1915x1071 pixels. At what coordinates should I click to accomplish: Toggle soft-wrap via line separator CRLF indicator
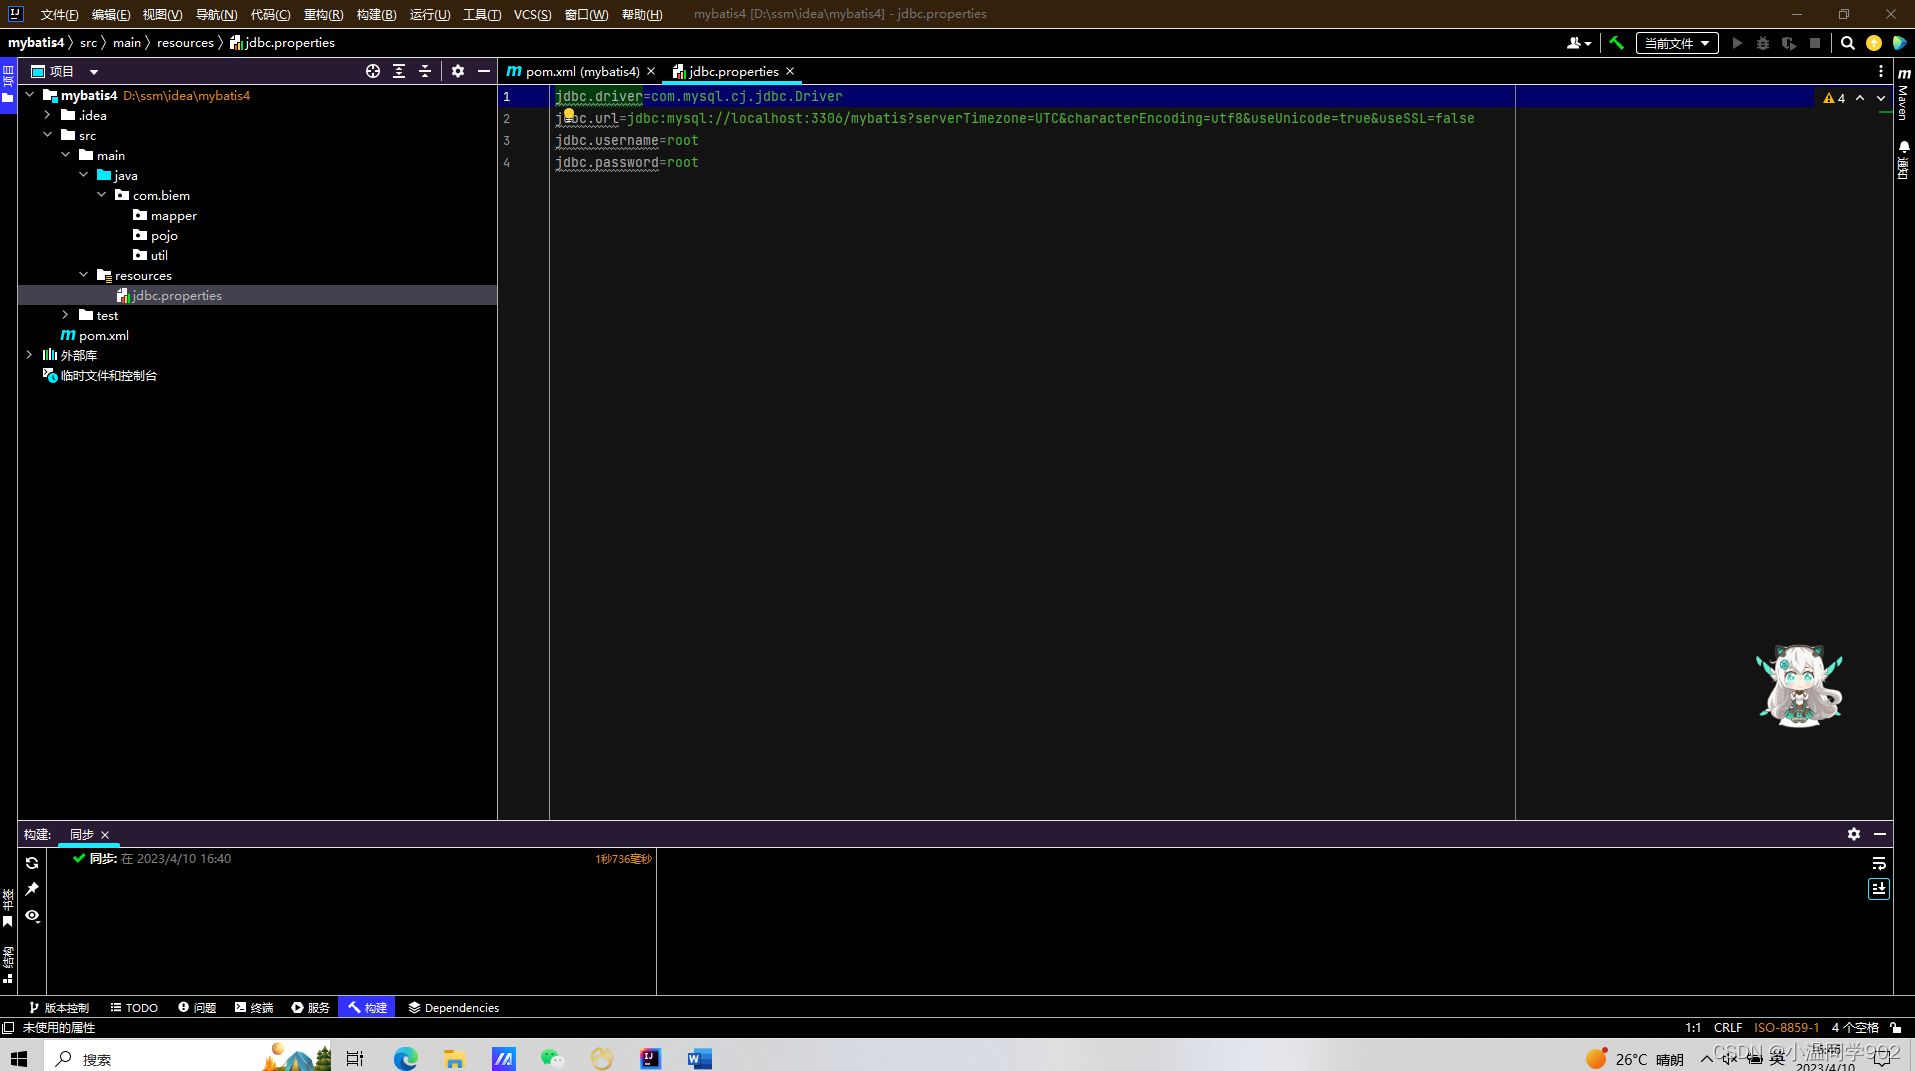1729,1027
